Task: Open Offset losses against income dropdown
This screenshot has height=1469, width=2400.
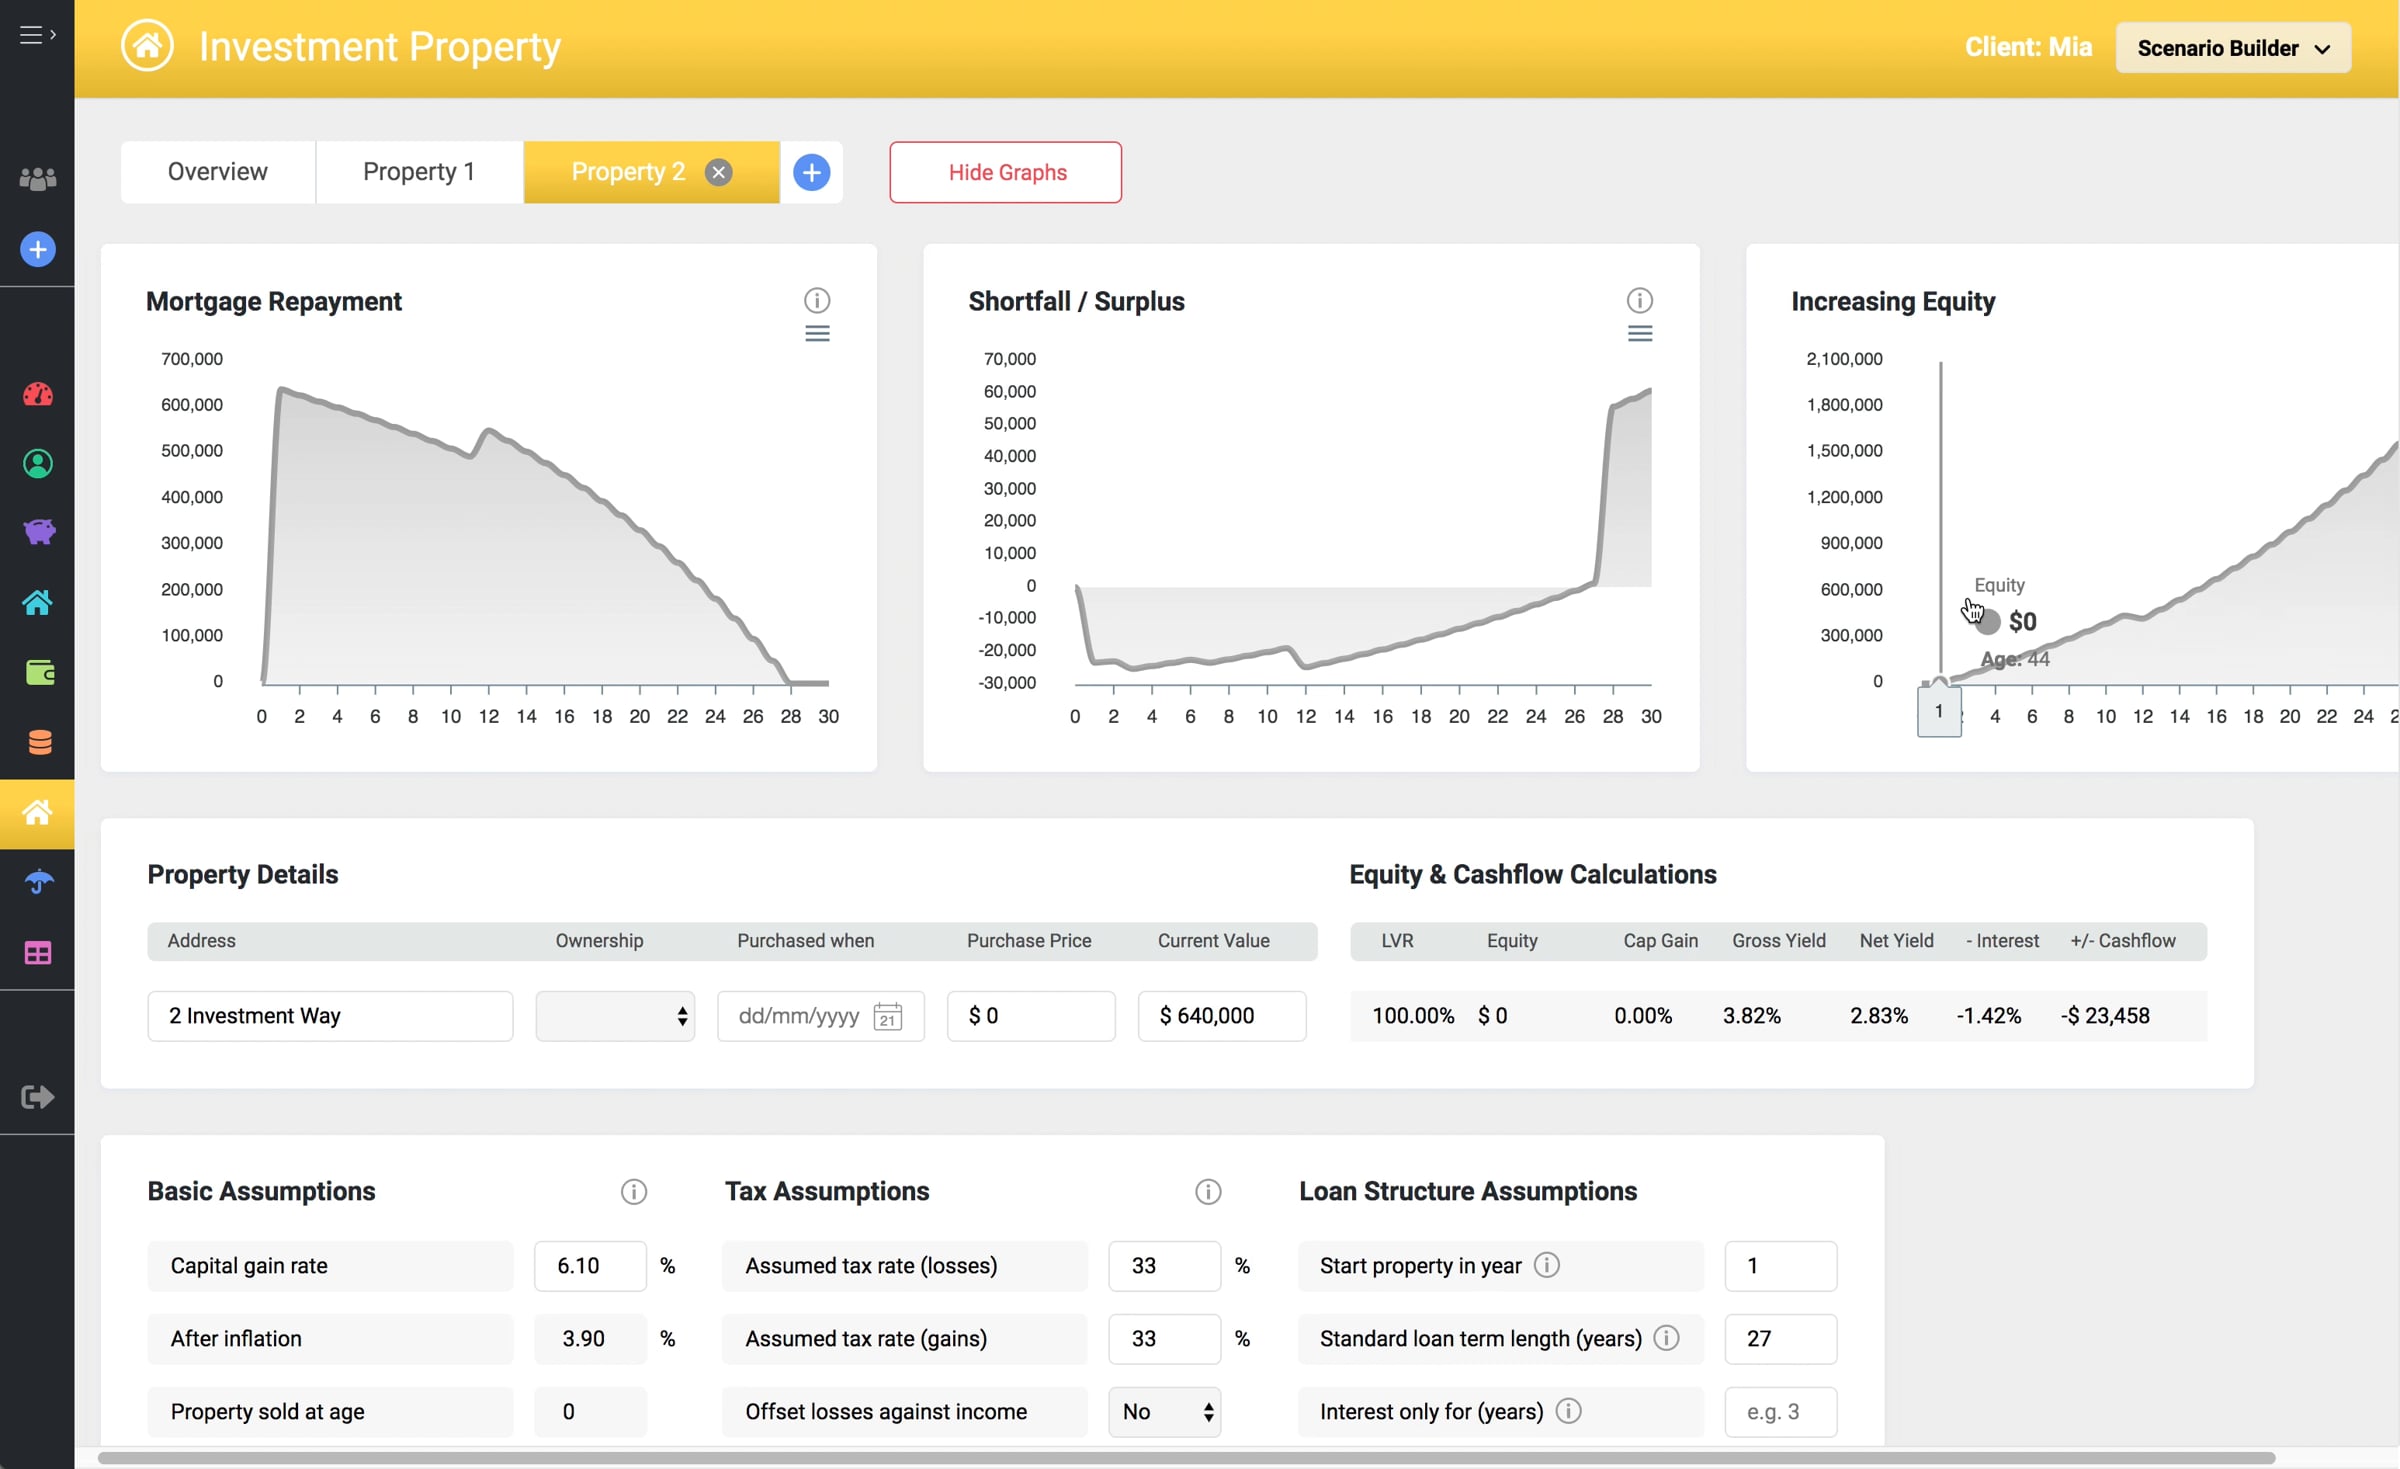Action: coord(1165,1411)
